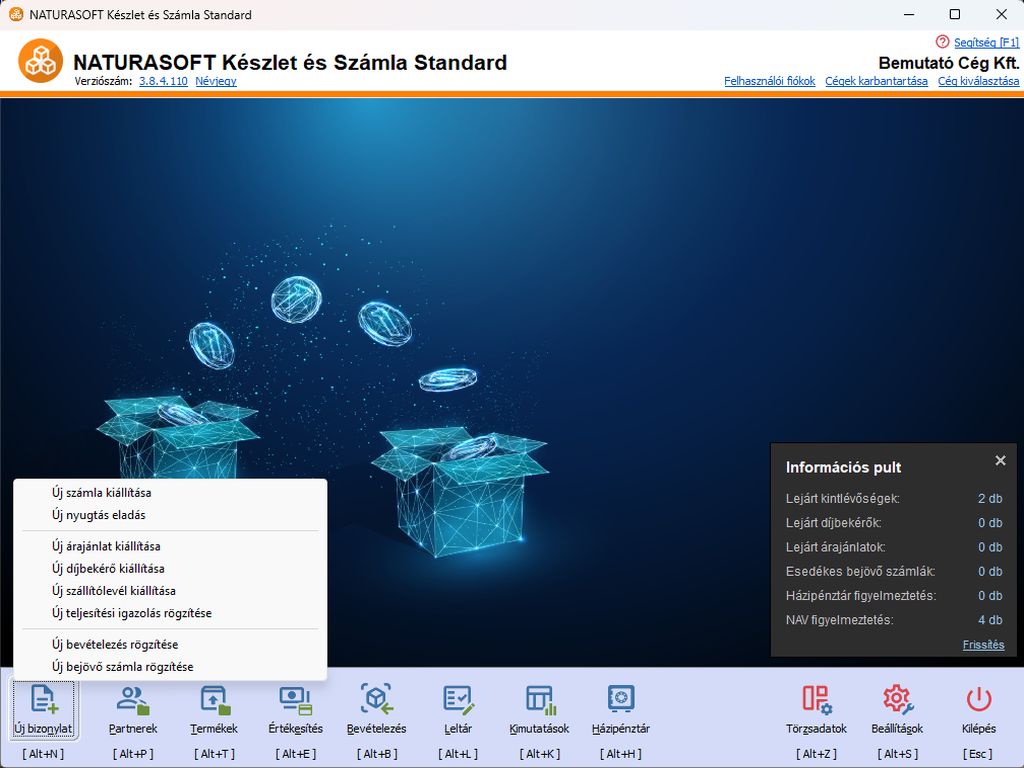Click the Termékek icon

coord(214,700)
